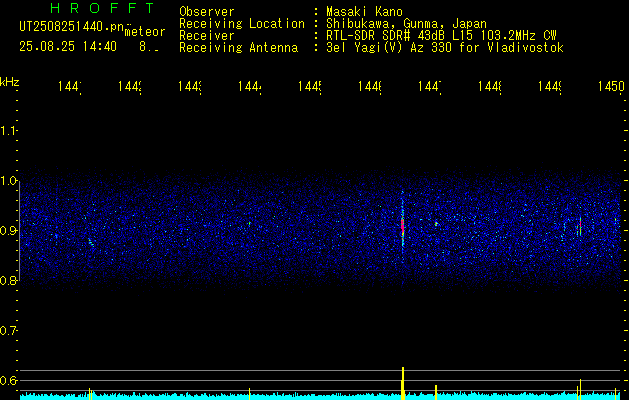Click the 1.0 frequency axis label
This screenshot has height=400, width=629.
[8, 181]
